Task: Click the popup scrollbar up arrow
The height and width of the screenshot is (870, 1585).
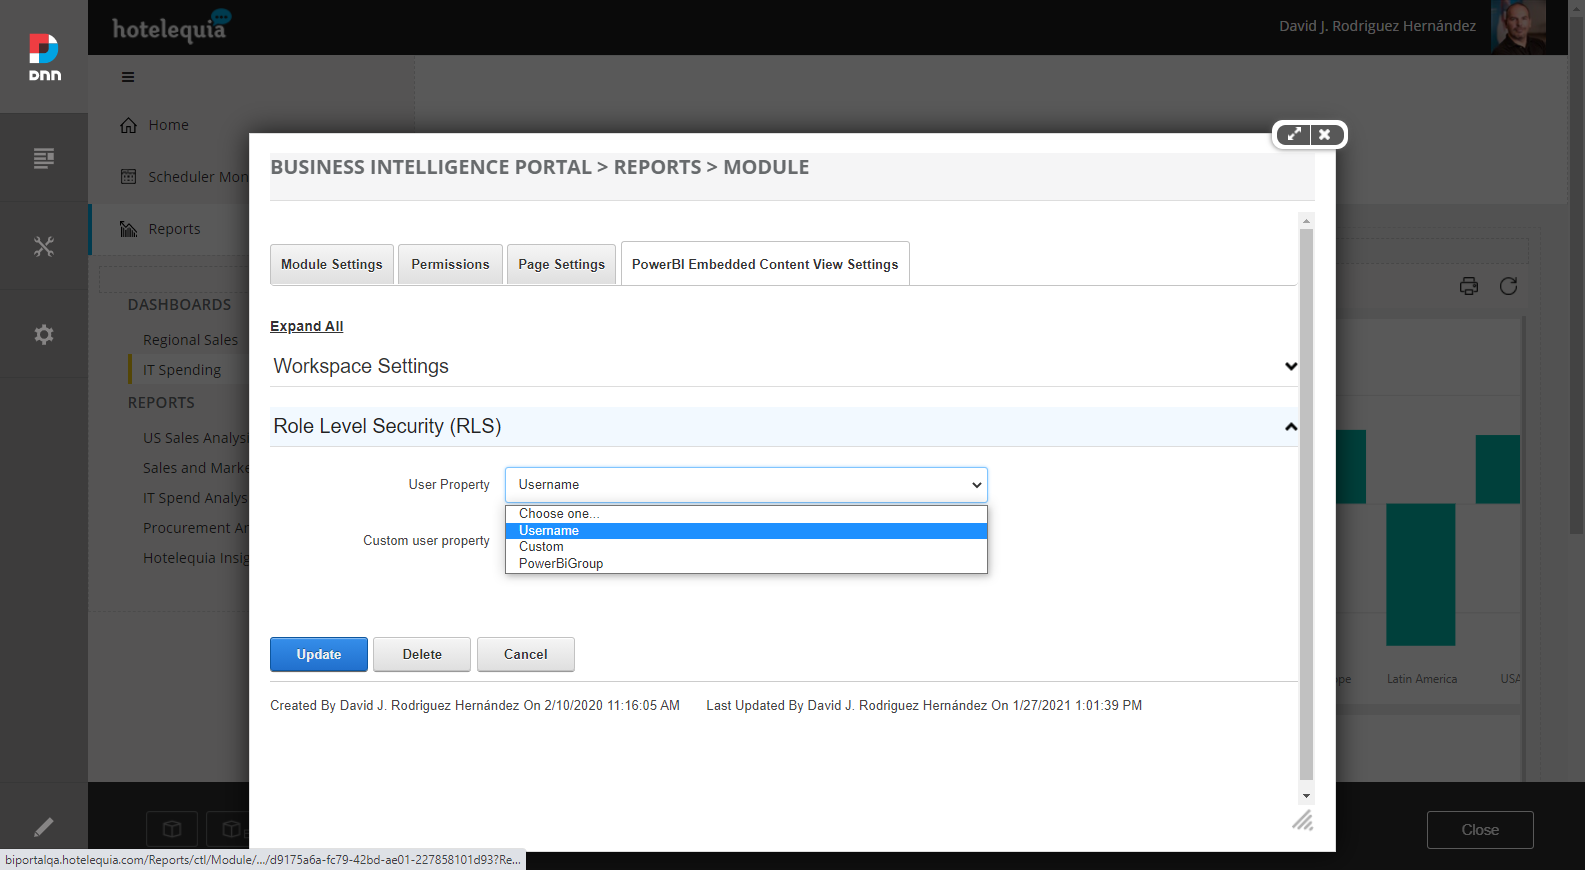Action: (1306, 221)
